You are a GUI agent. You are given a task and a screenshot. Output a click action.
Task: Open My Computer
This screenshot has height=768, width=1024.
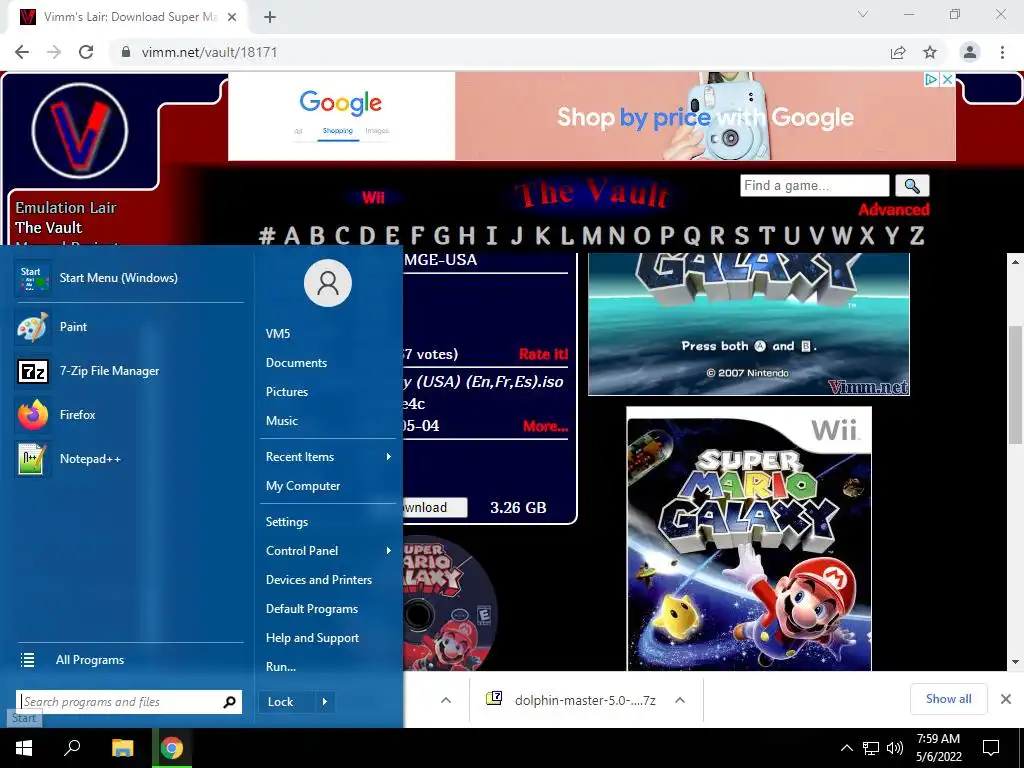pos(302,486)
